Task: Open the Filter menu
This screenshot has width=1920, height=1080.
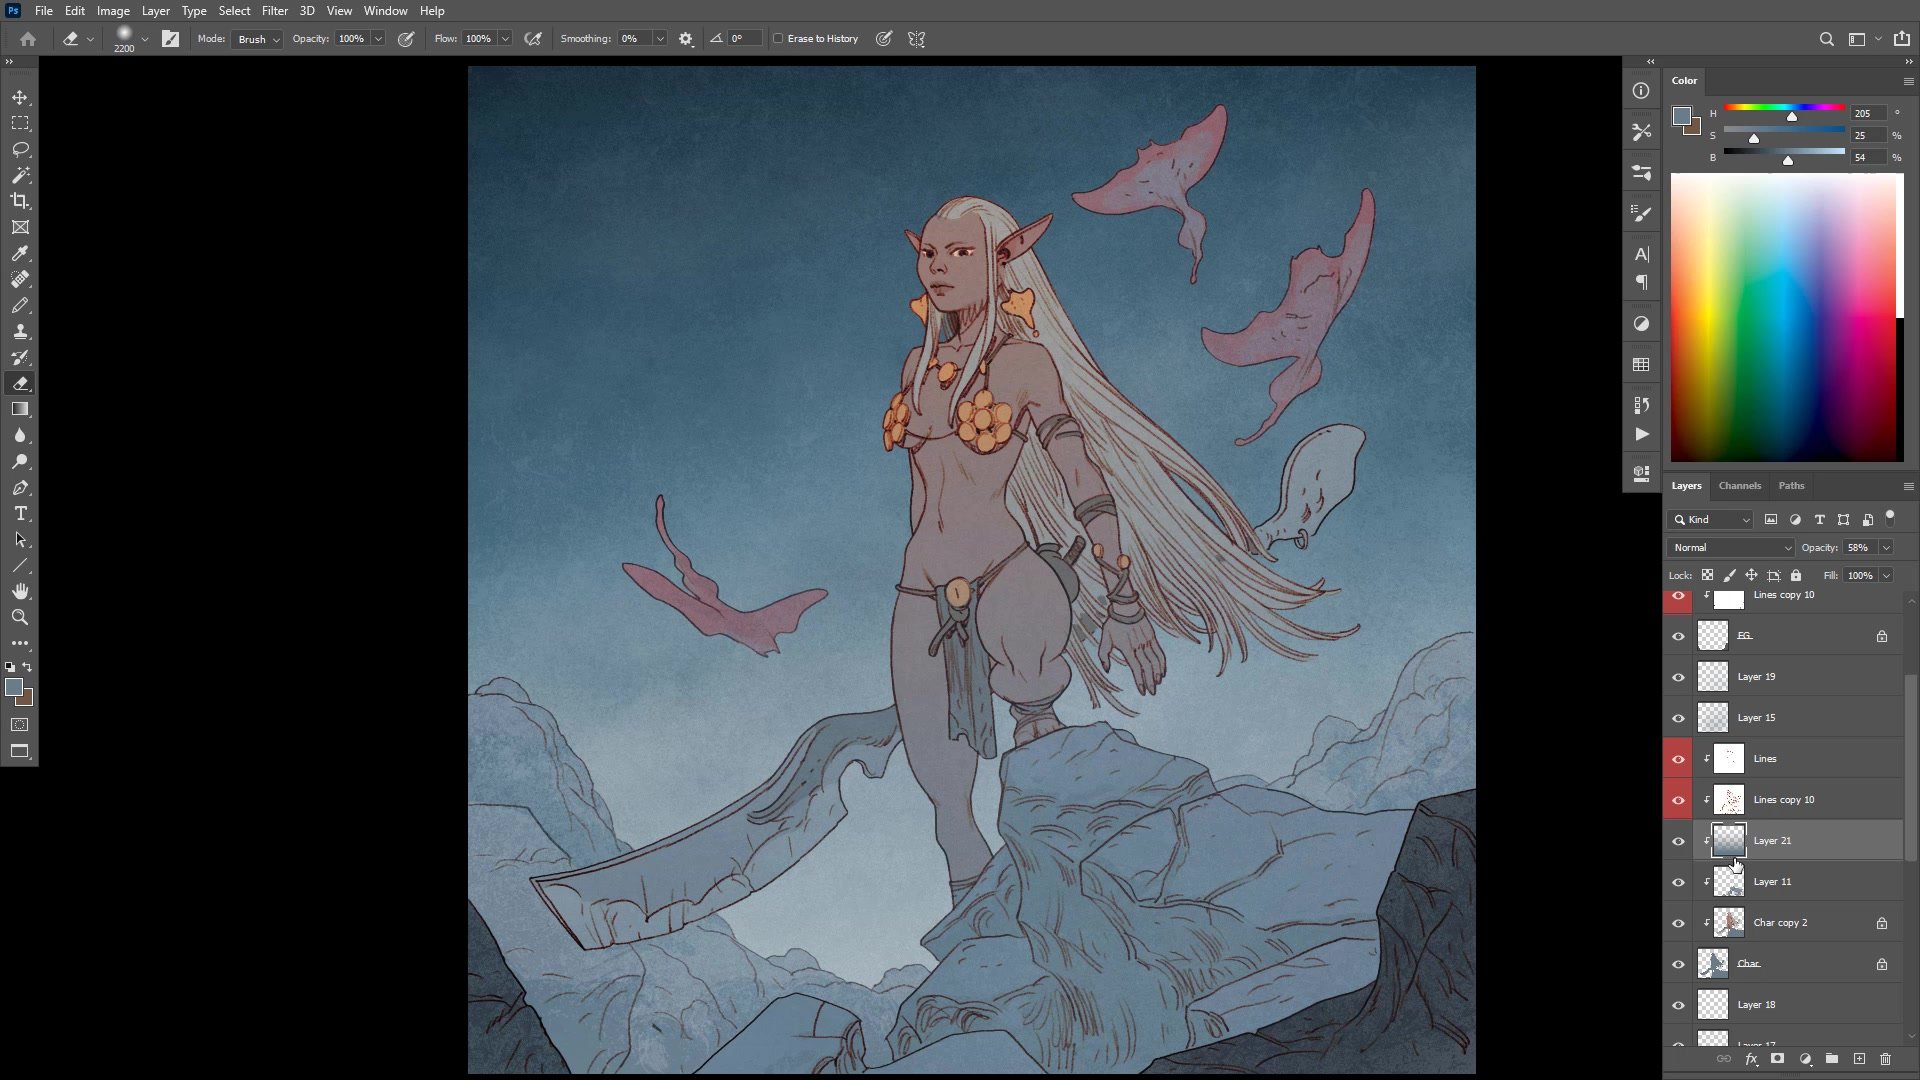Action: point(274,11)
